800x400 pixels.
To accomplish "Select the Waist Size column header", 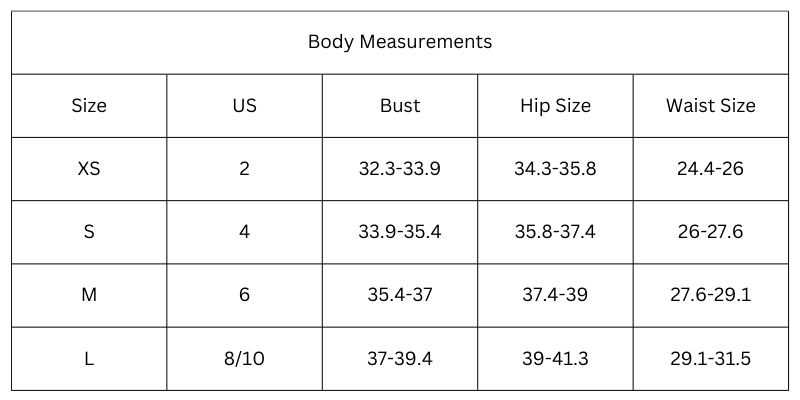I will 710,105.
